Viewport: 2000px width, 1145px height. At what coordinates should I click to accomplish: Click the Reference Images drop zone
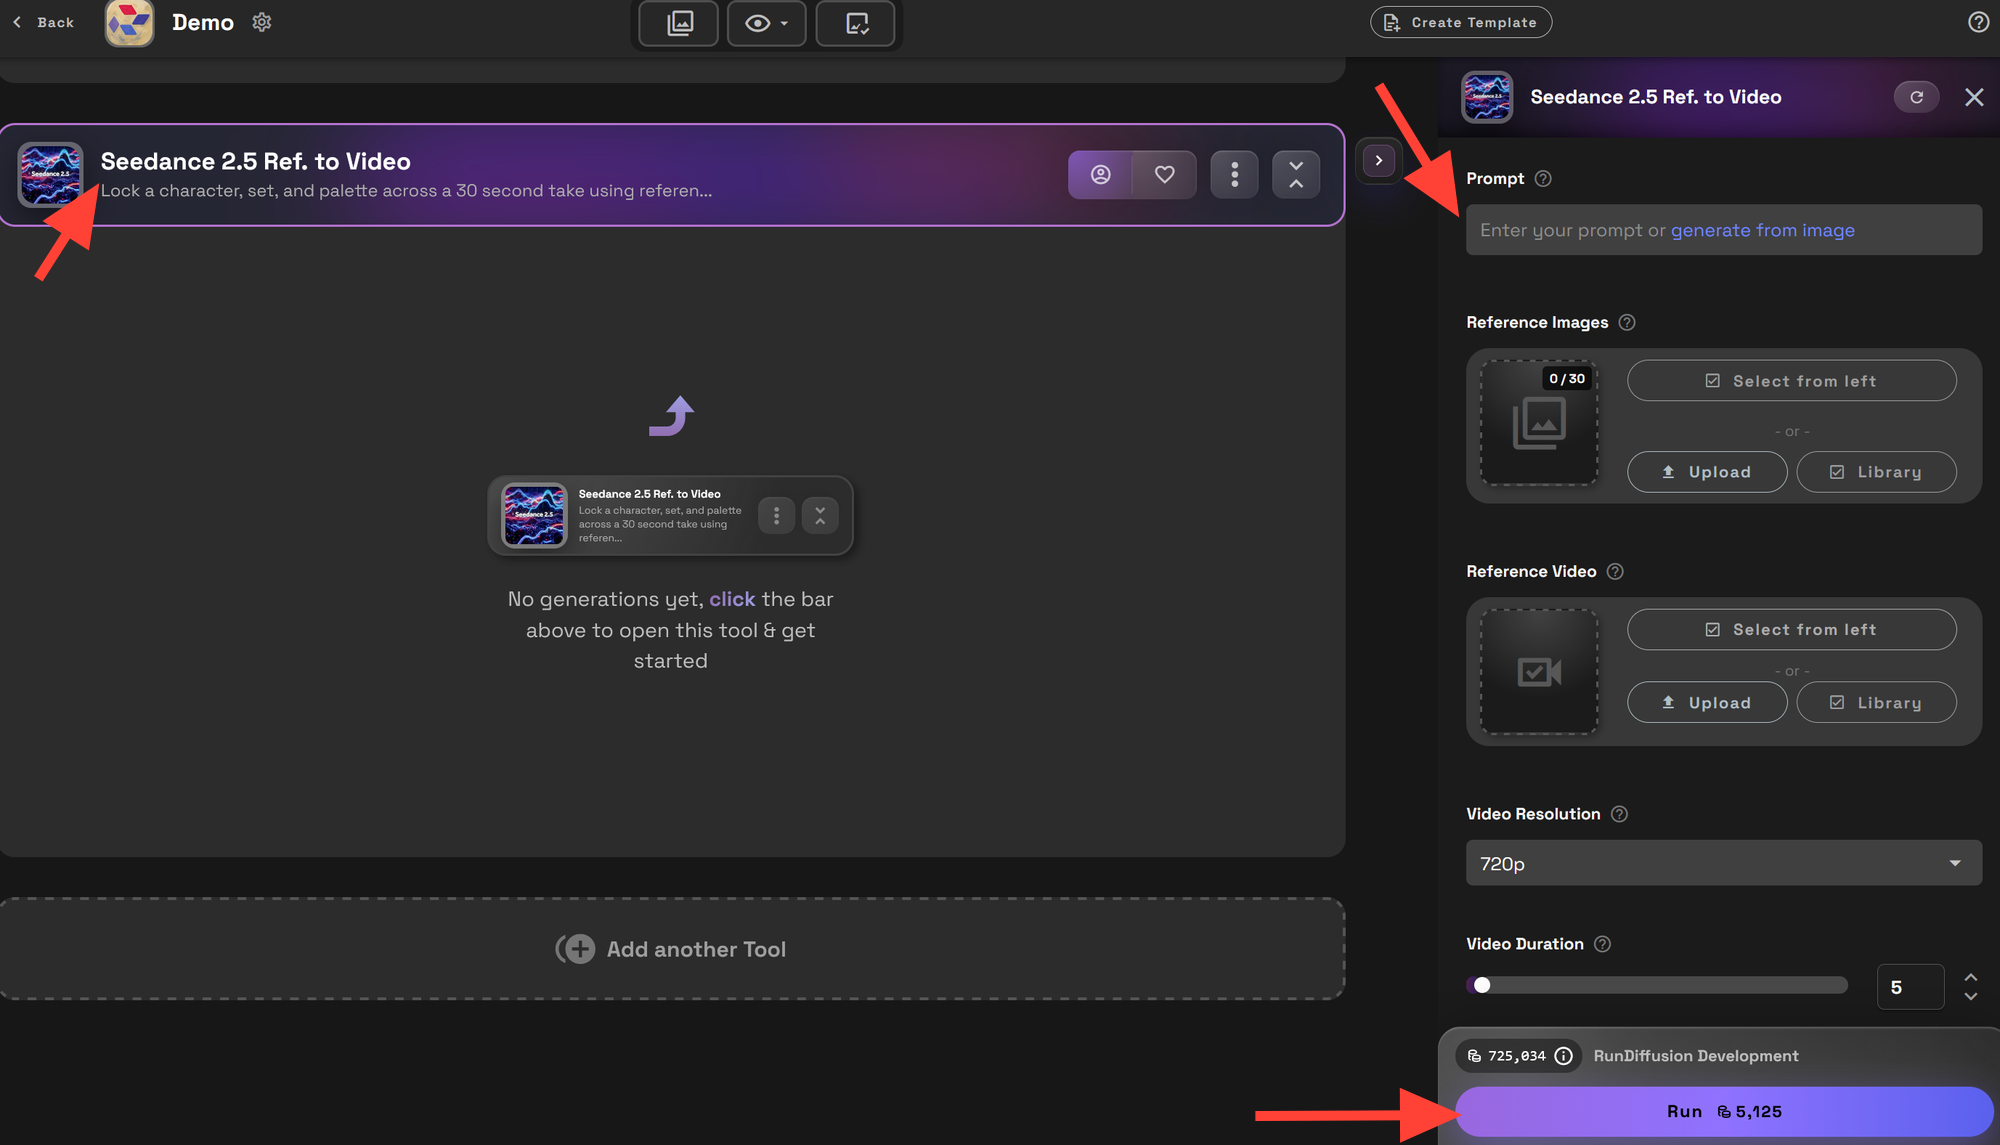click(1539, 423)
